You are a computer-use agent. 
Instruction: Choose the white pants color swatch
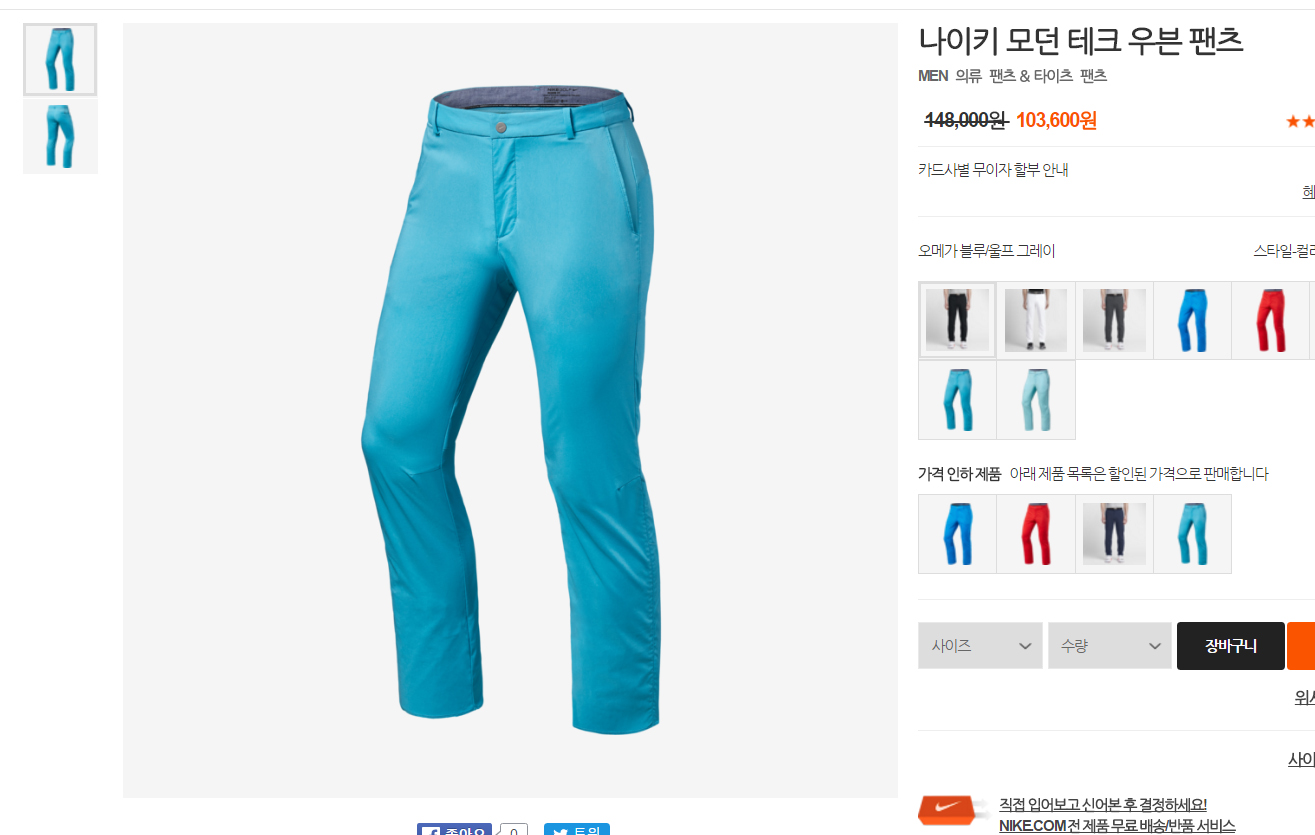(1035, 320)
